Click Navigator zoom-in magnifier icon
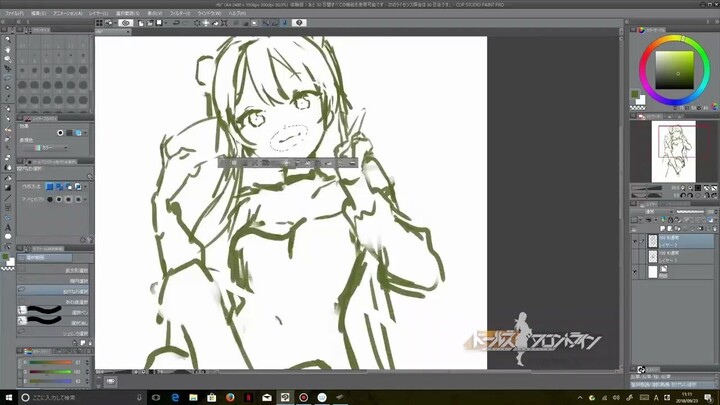Image resolution: width=720 pixels, height=405 pixels. 690,188
